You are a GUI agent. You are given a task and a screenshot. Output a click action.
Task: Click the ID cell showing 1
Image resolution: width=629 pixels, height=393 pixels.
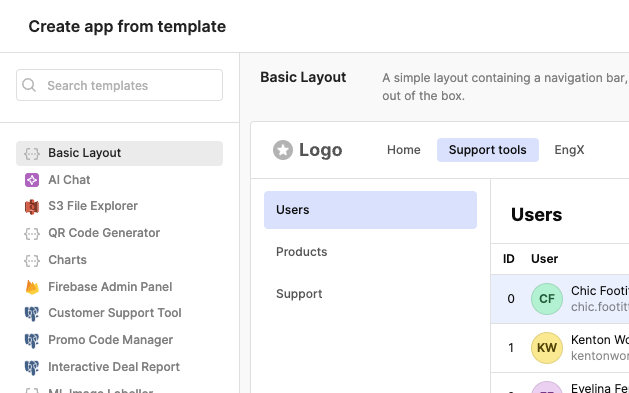point(511,348)
